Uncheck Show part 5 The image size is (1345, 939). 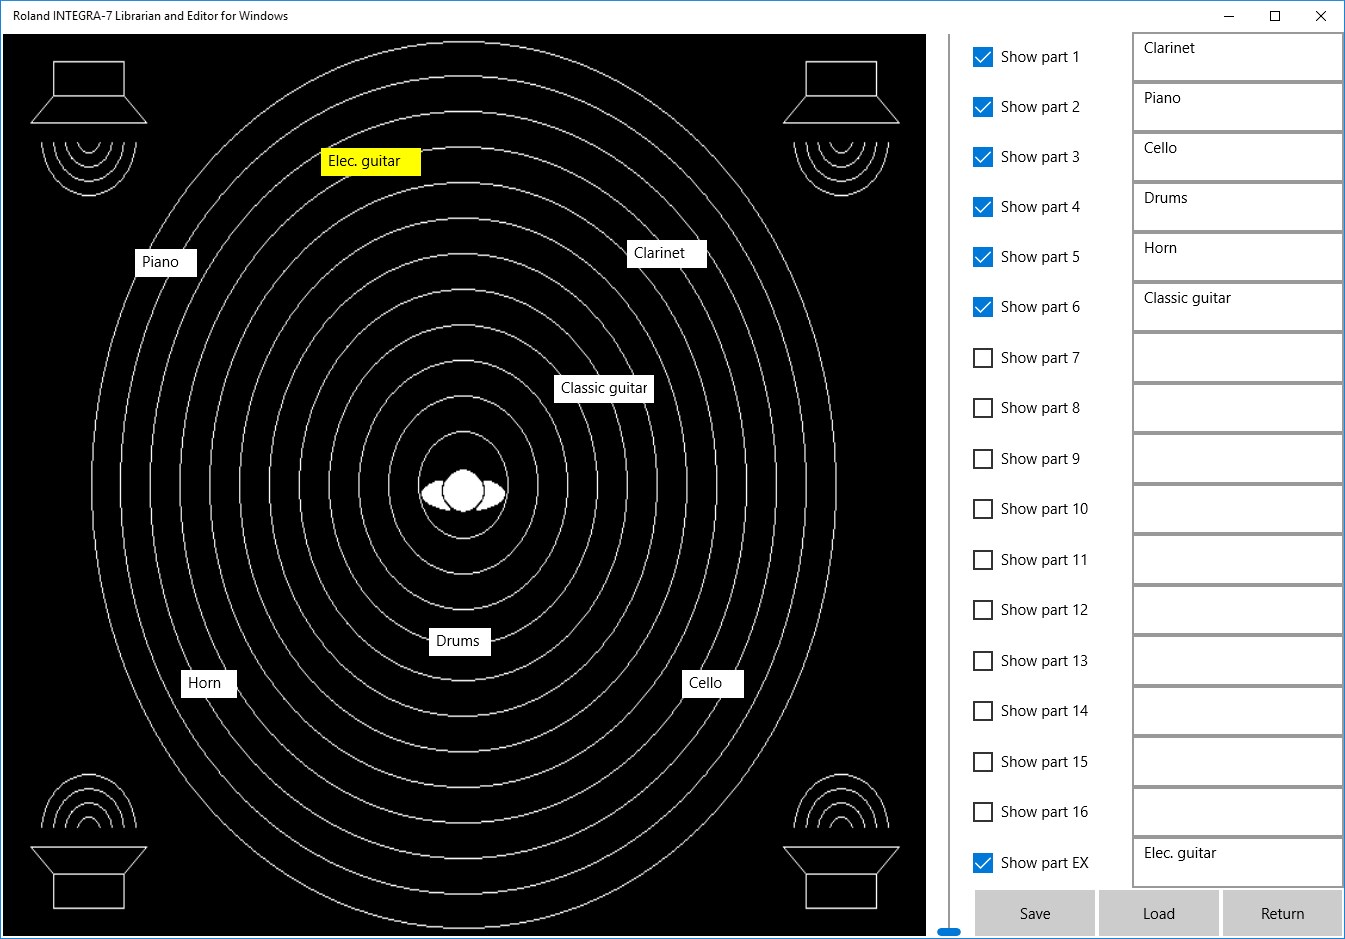(x=983, y=257)
